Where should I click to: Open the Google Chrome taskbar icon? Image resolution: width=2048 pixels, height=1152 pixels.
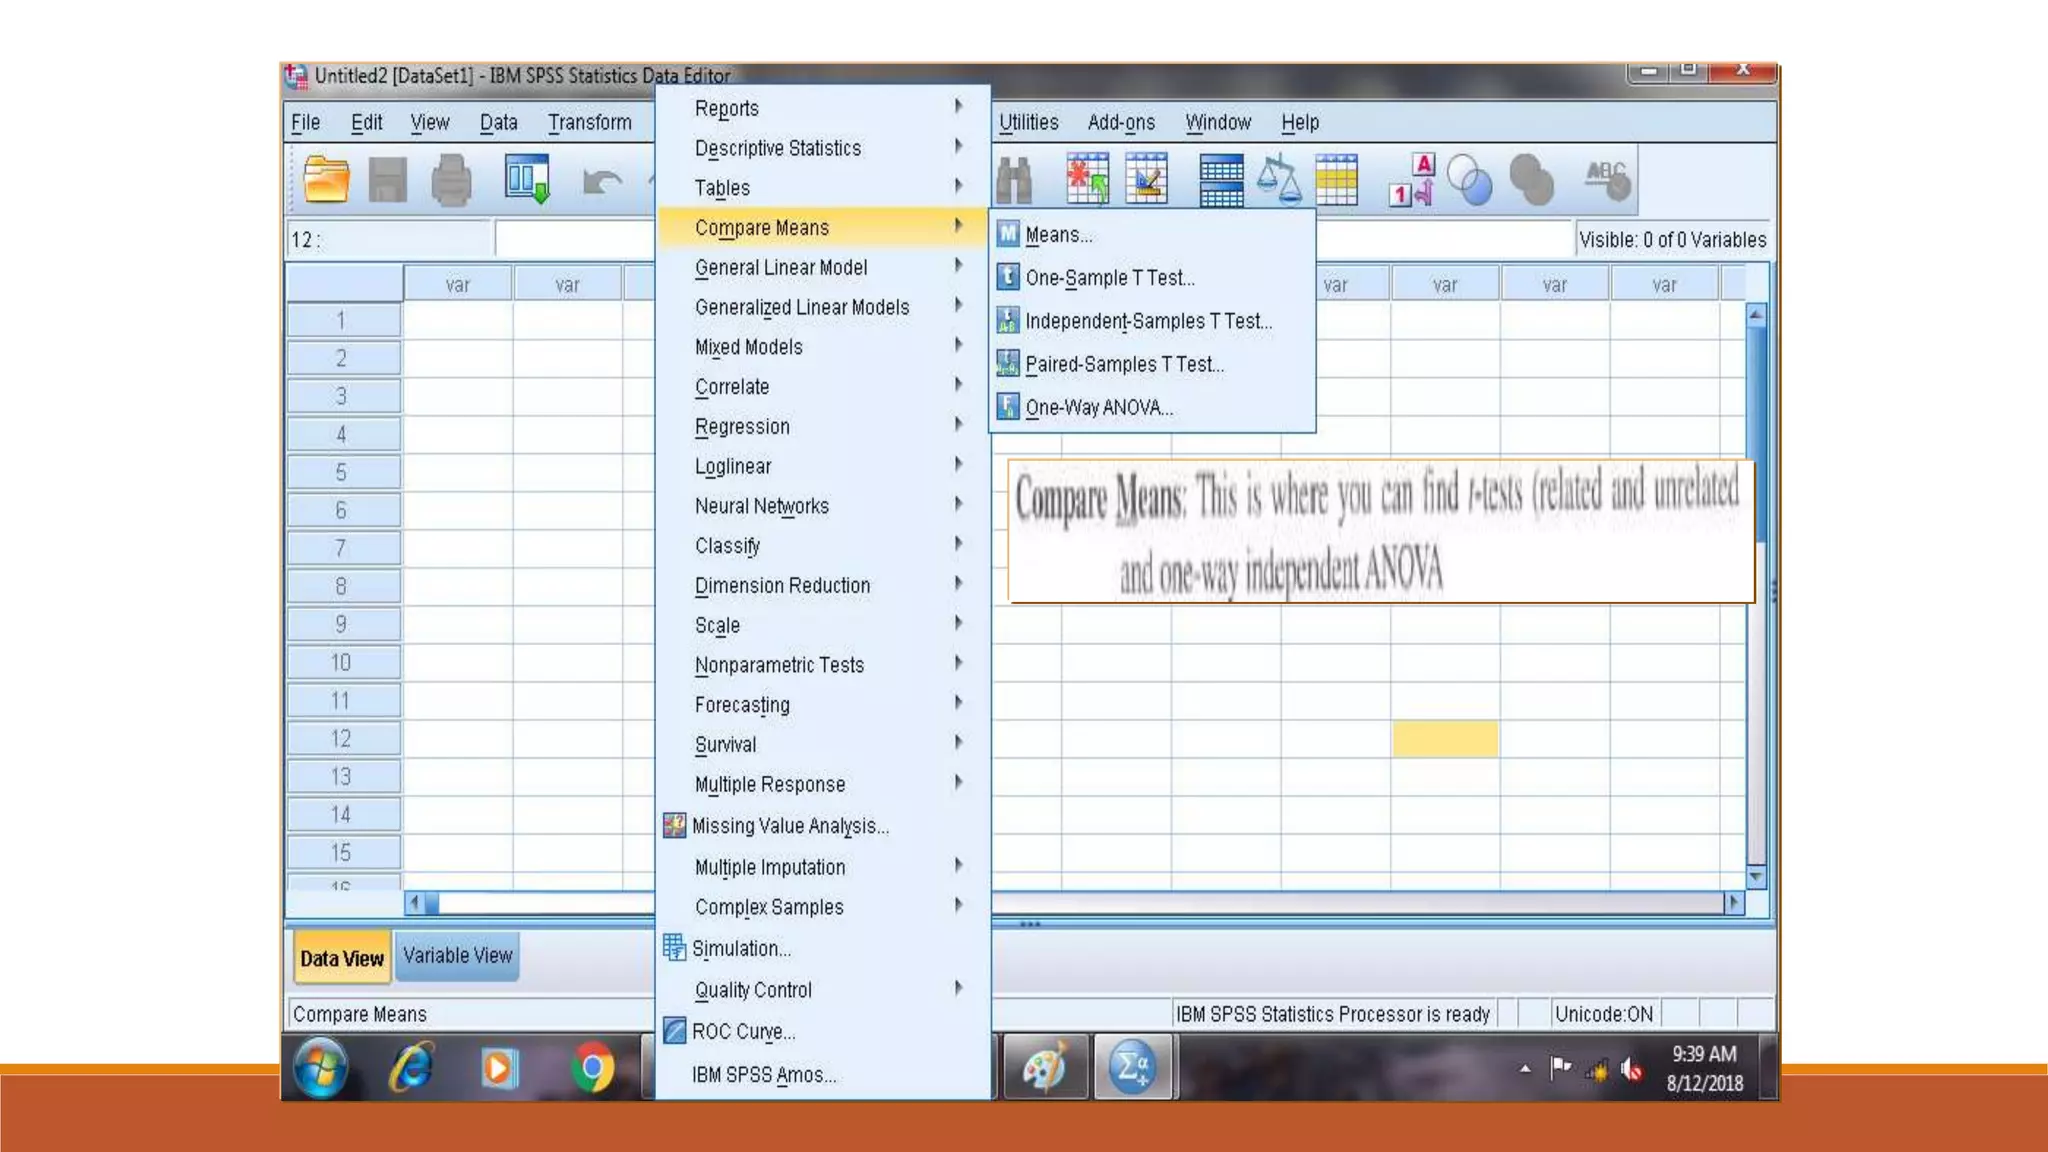point(593,1068)
